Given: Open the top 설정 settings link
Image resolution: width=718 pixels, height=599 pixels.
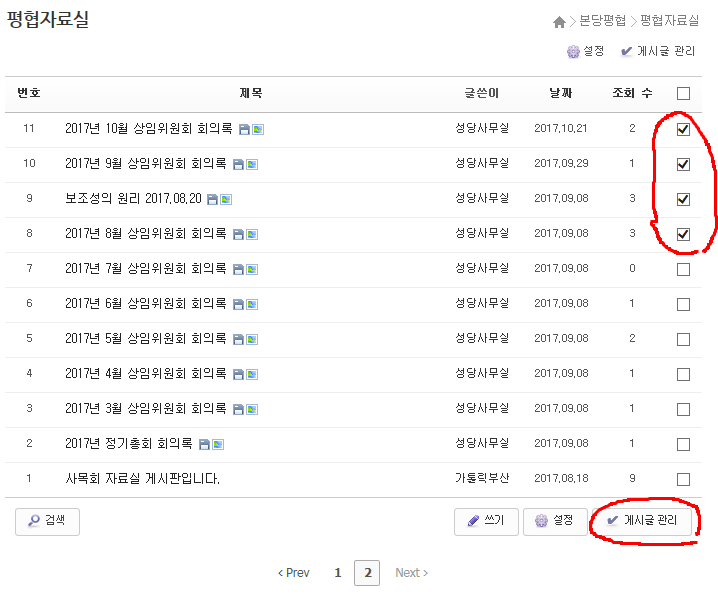Looking at the screenshot, I should [x=585, y=51].
